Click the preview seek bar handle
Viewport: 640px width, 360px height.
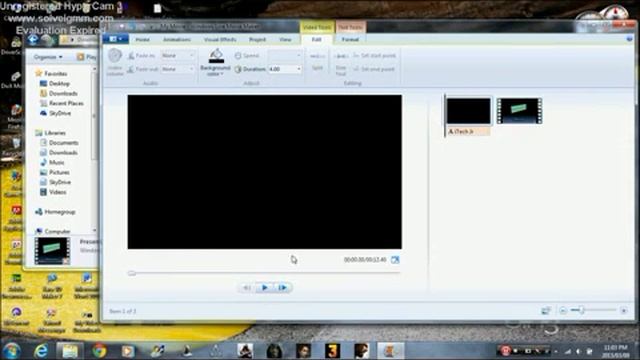(131, 273)
